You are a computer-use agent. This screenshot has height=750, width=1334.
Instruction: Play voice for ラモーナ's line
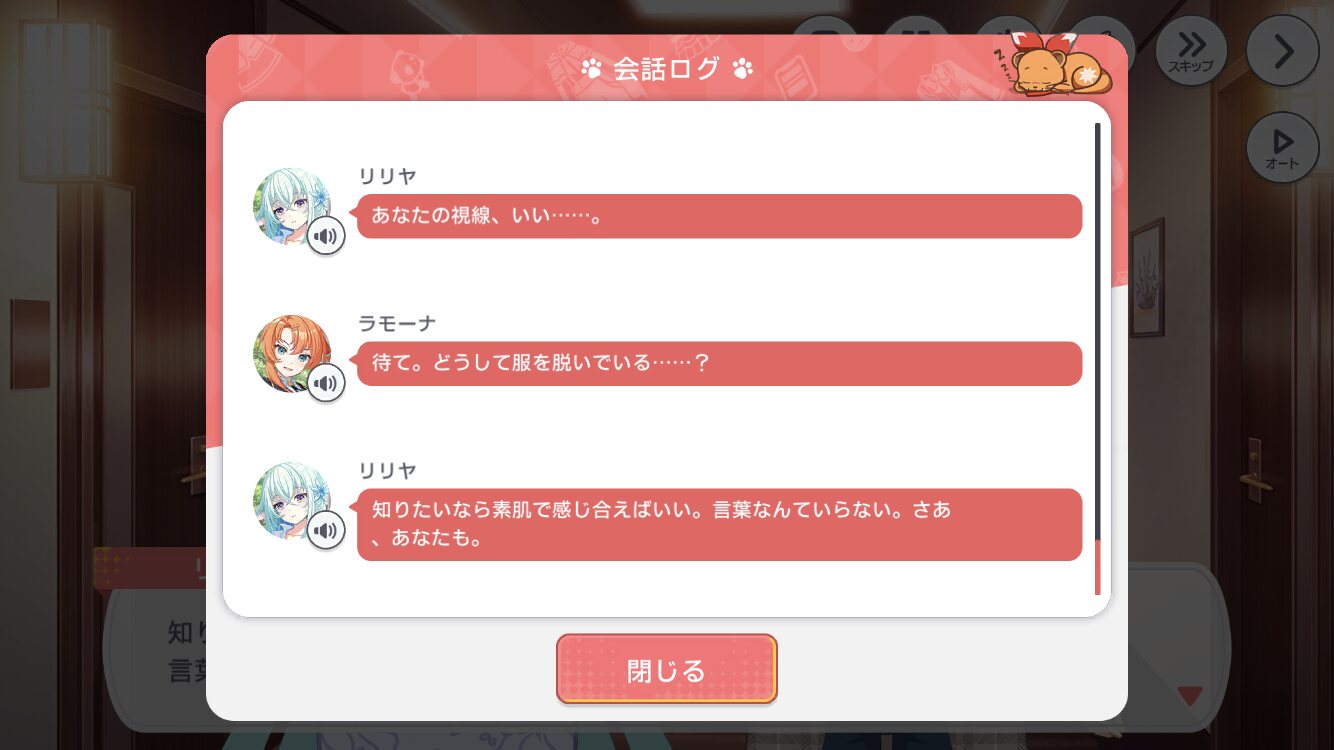[326, 383]
